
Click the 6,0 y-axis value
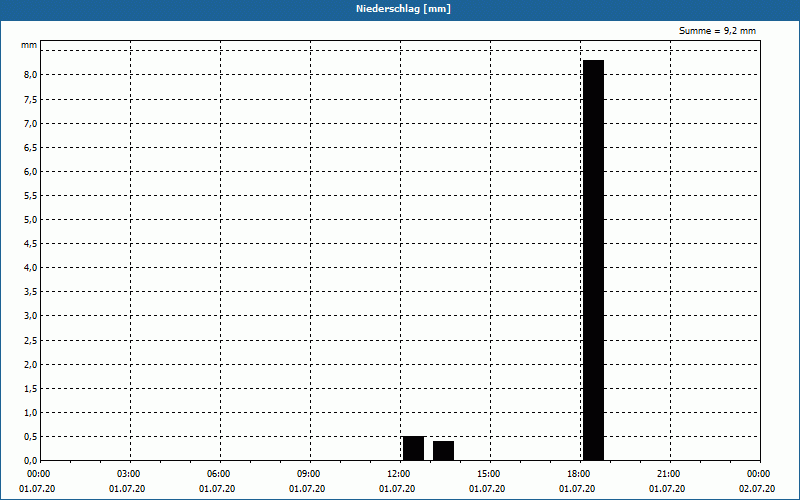[x=31, y=171]
